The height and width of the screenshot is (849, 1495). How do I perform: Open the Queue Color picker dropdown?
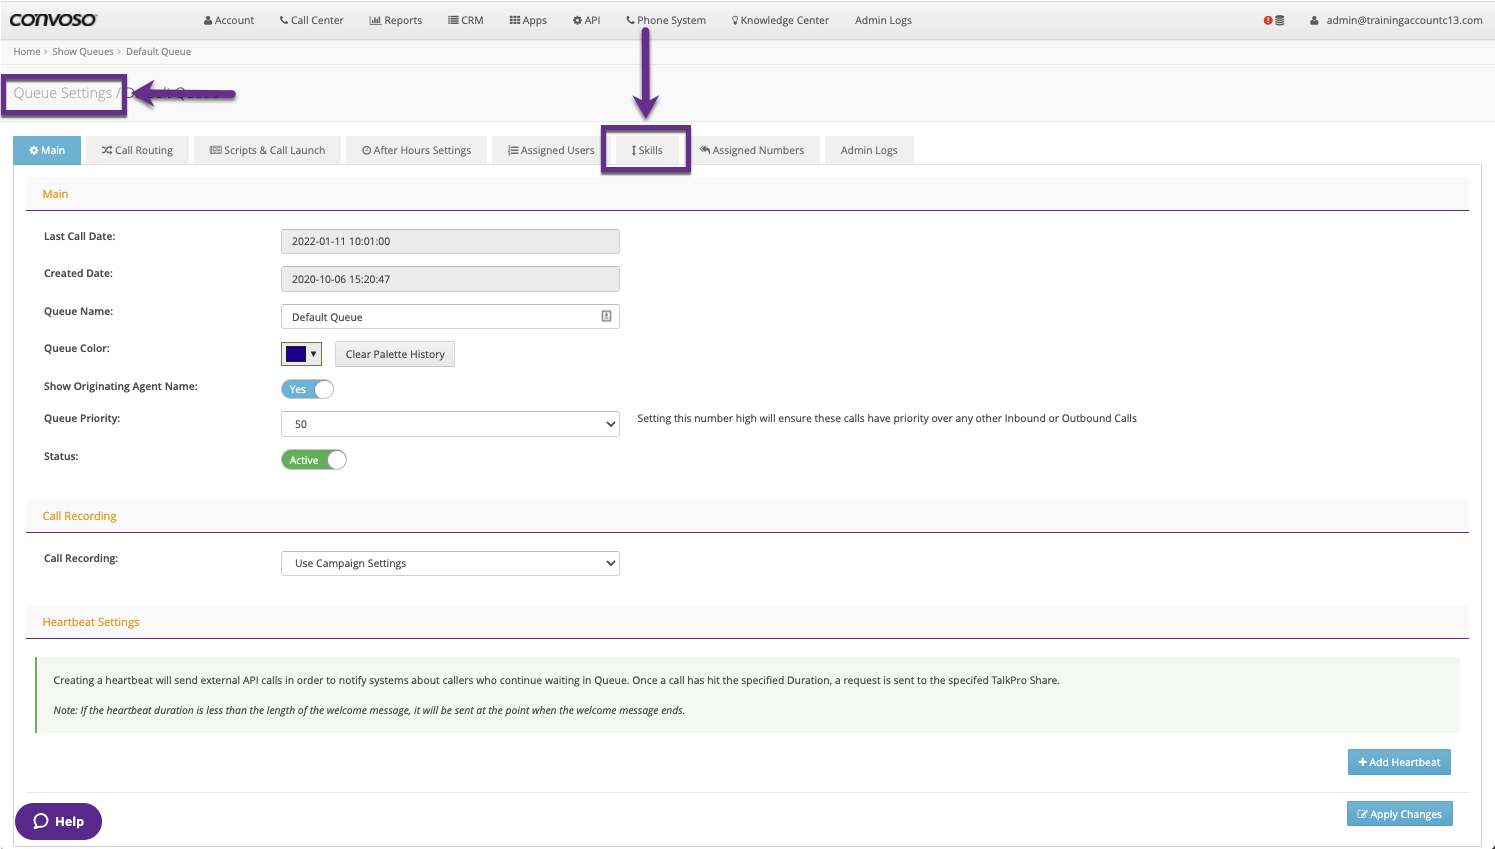pyautogui.click(x=301, y=354)
